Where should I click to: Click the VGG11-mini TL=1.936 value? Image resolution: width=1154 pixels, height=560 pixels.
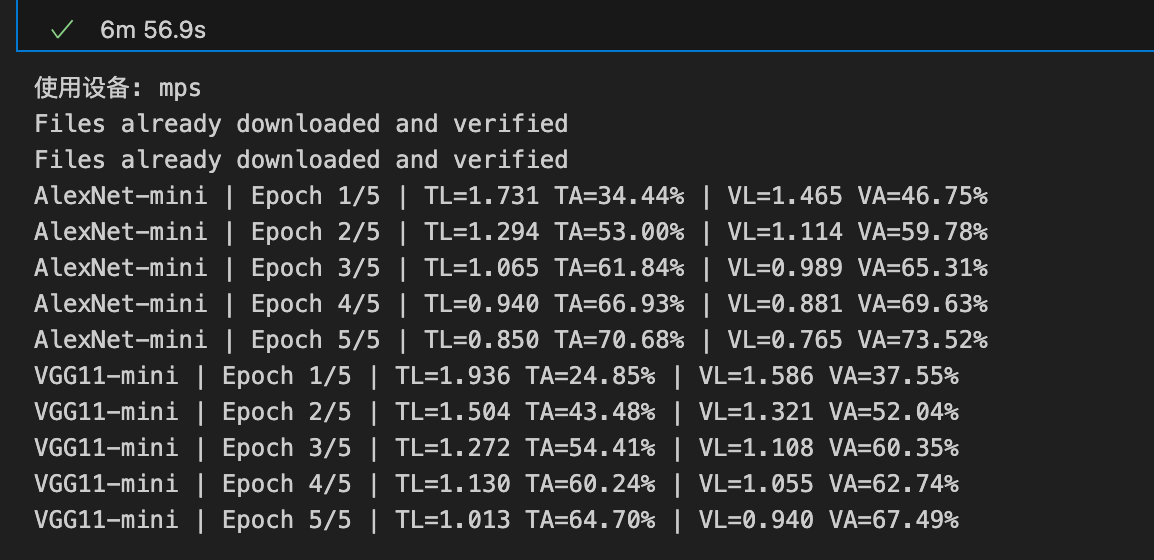click(453, 376)
